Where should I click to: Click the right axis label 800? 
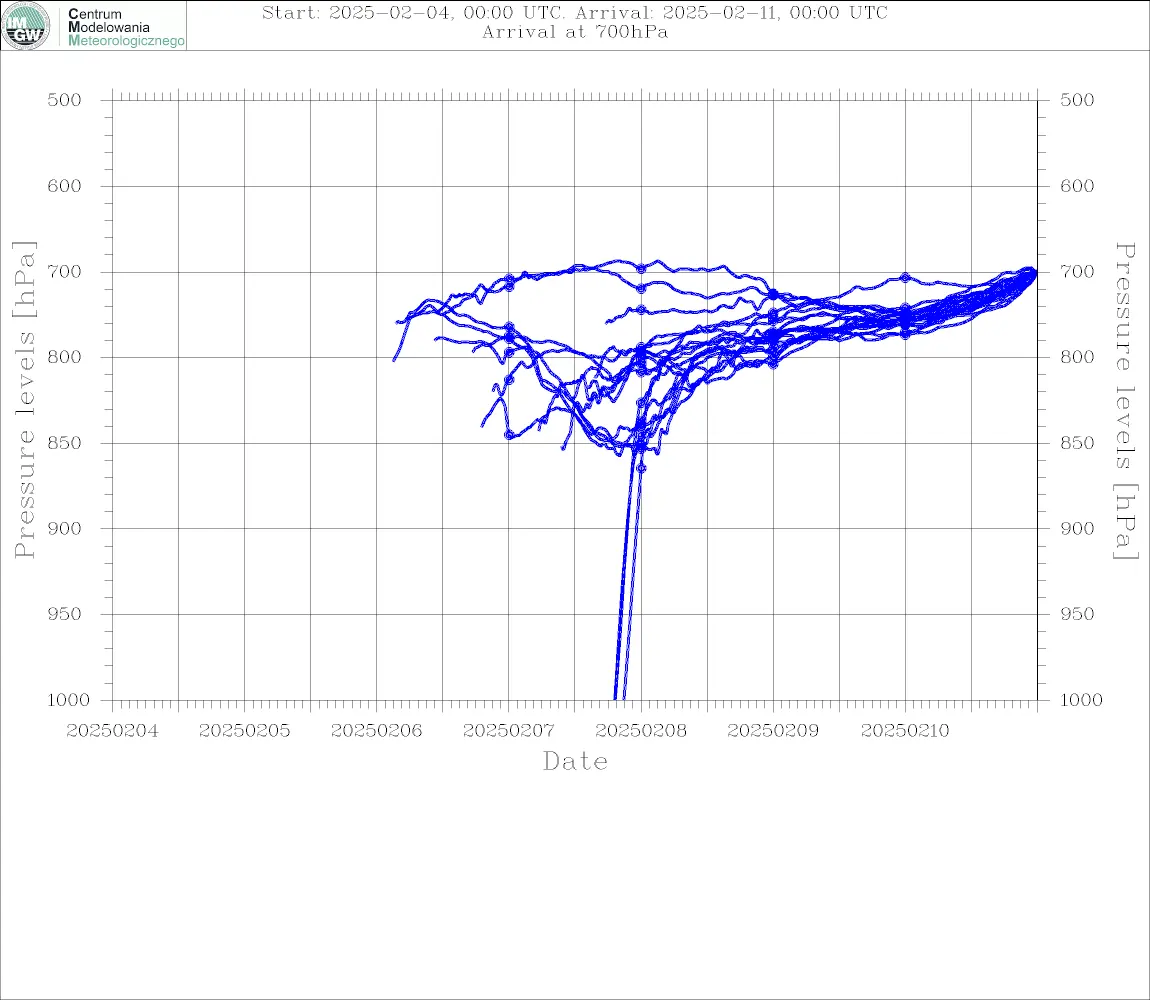click(x=1077, y=357)
